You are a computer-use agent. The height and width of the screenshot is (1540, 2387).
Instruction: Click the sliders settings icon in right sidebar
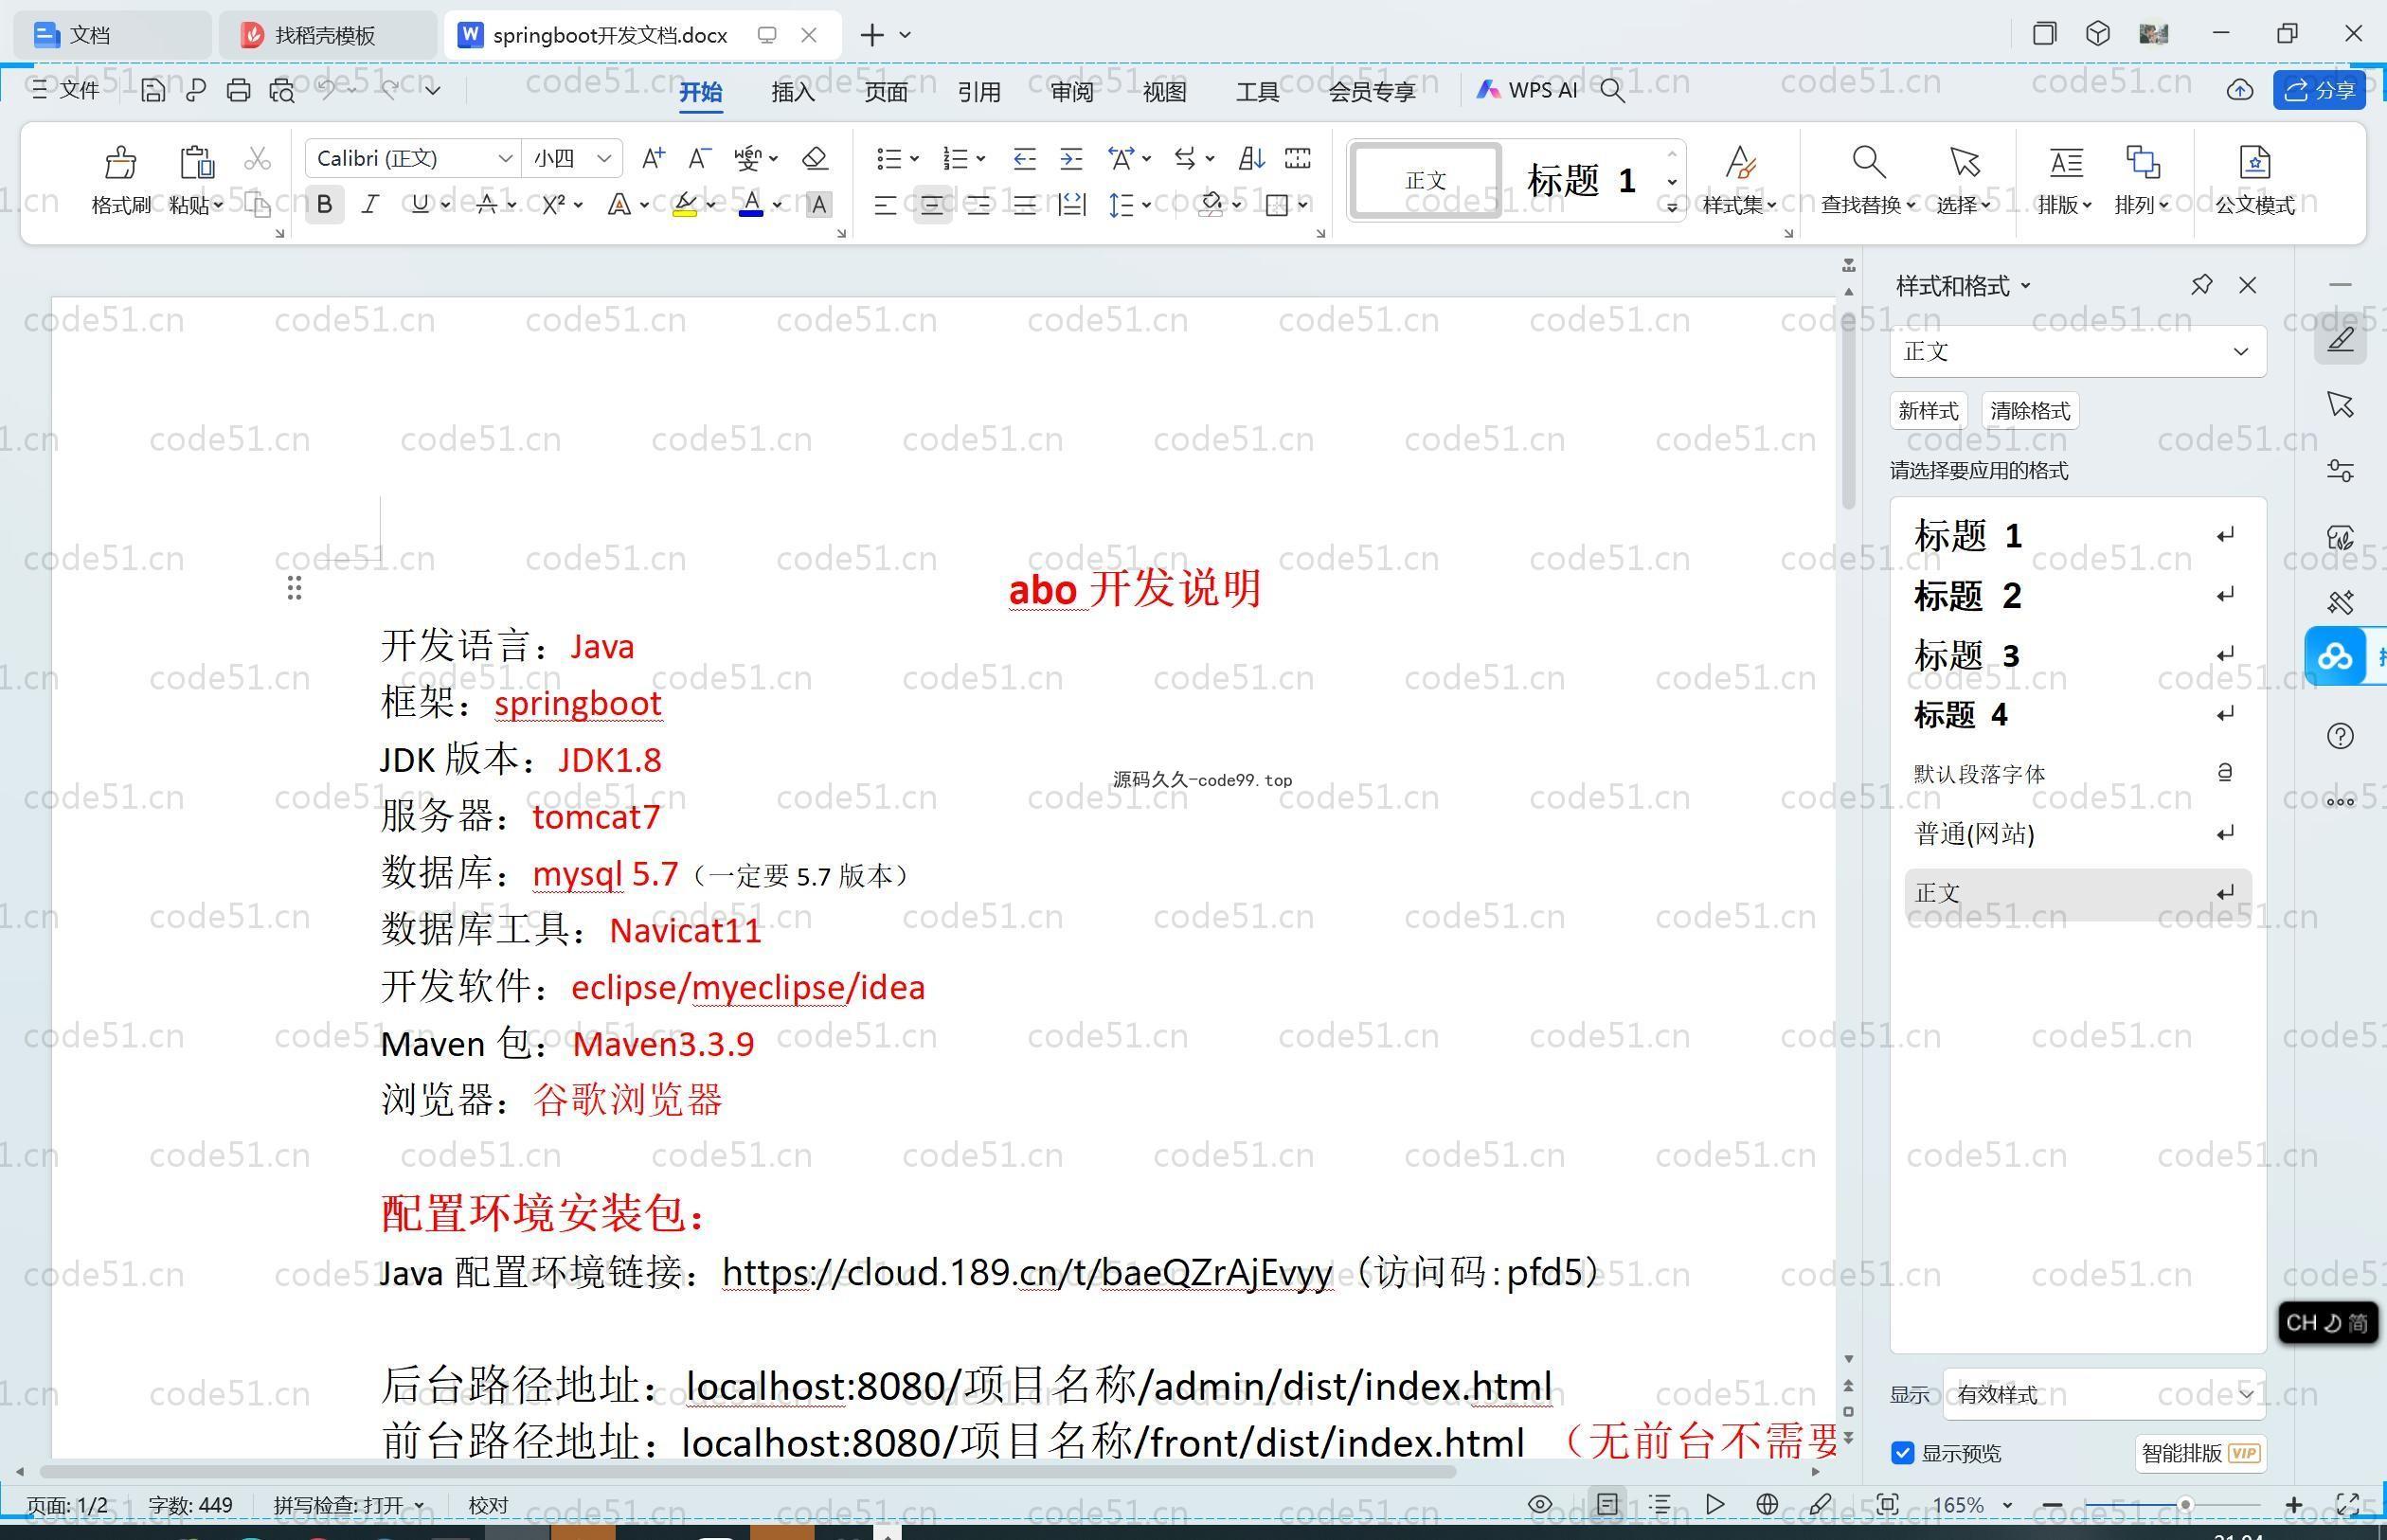[x=2340, y=470]
